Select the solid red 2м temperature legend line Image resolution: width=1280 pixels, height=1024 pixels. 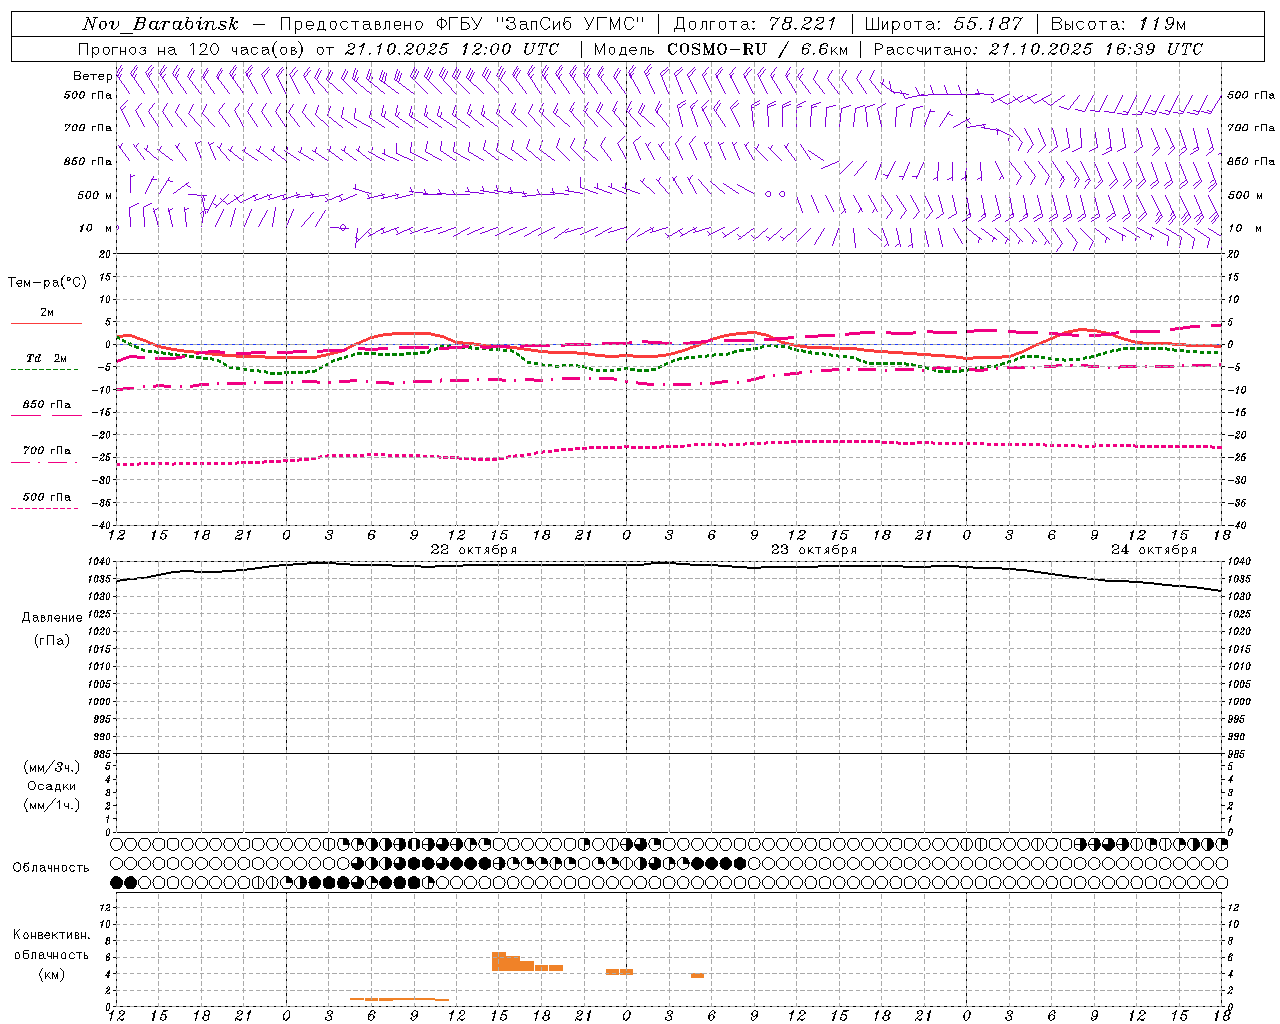click(46, 323)
